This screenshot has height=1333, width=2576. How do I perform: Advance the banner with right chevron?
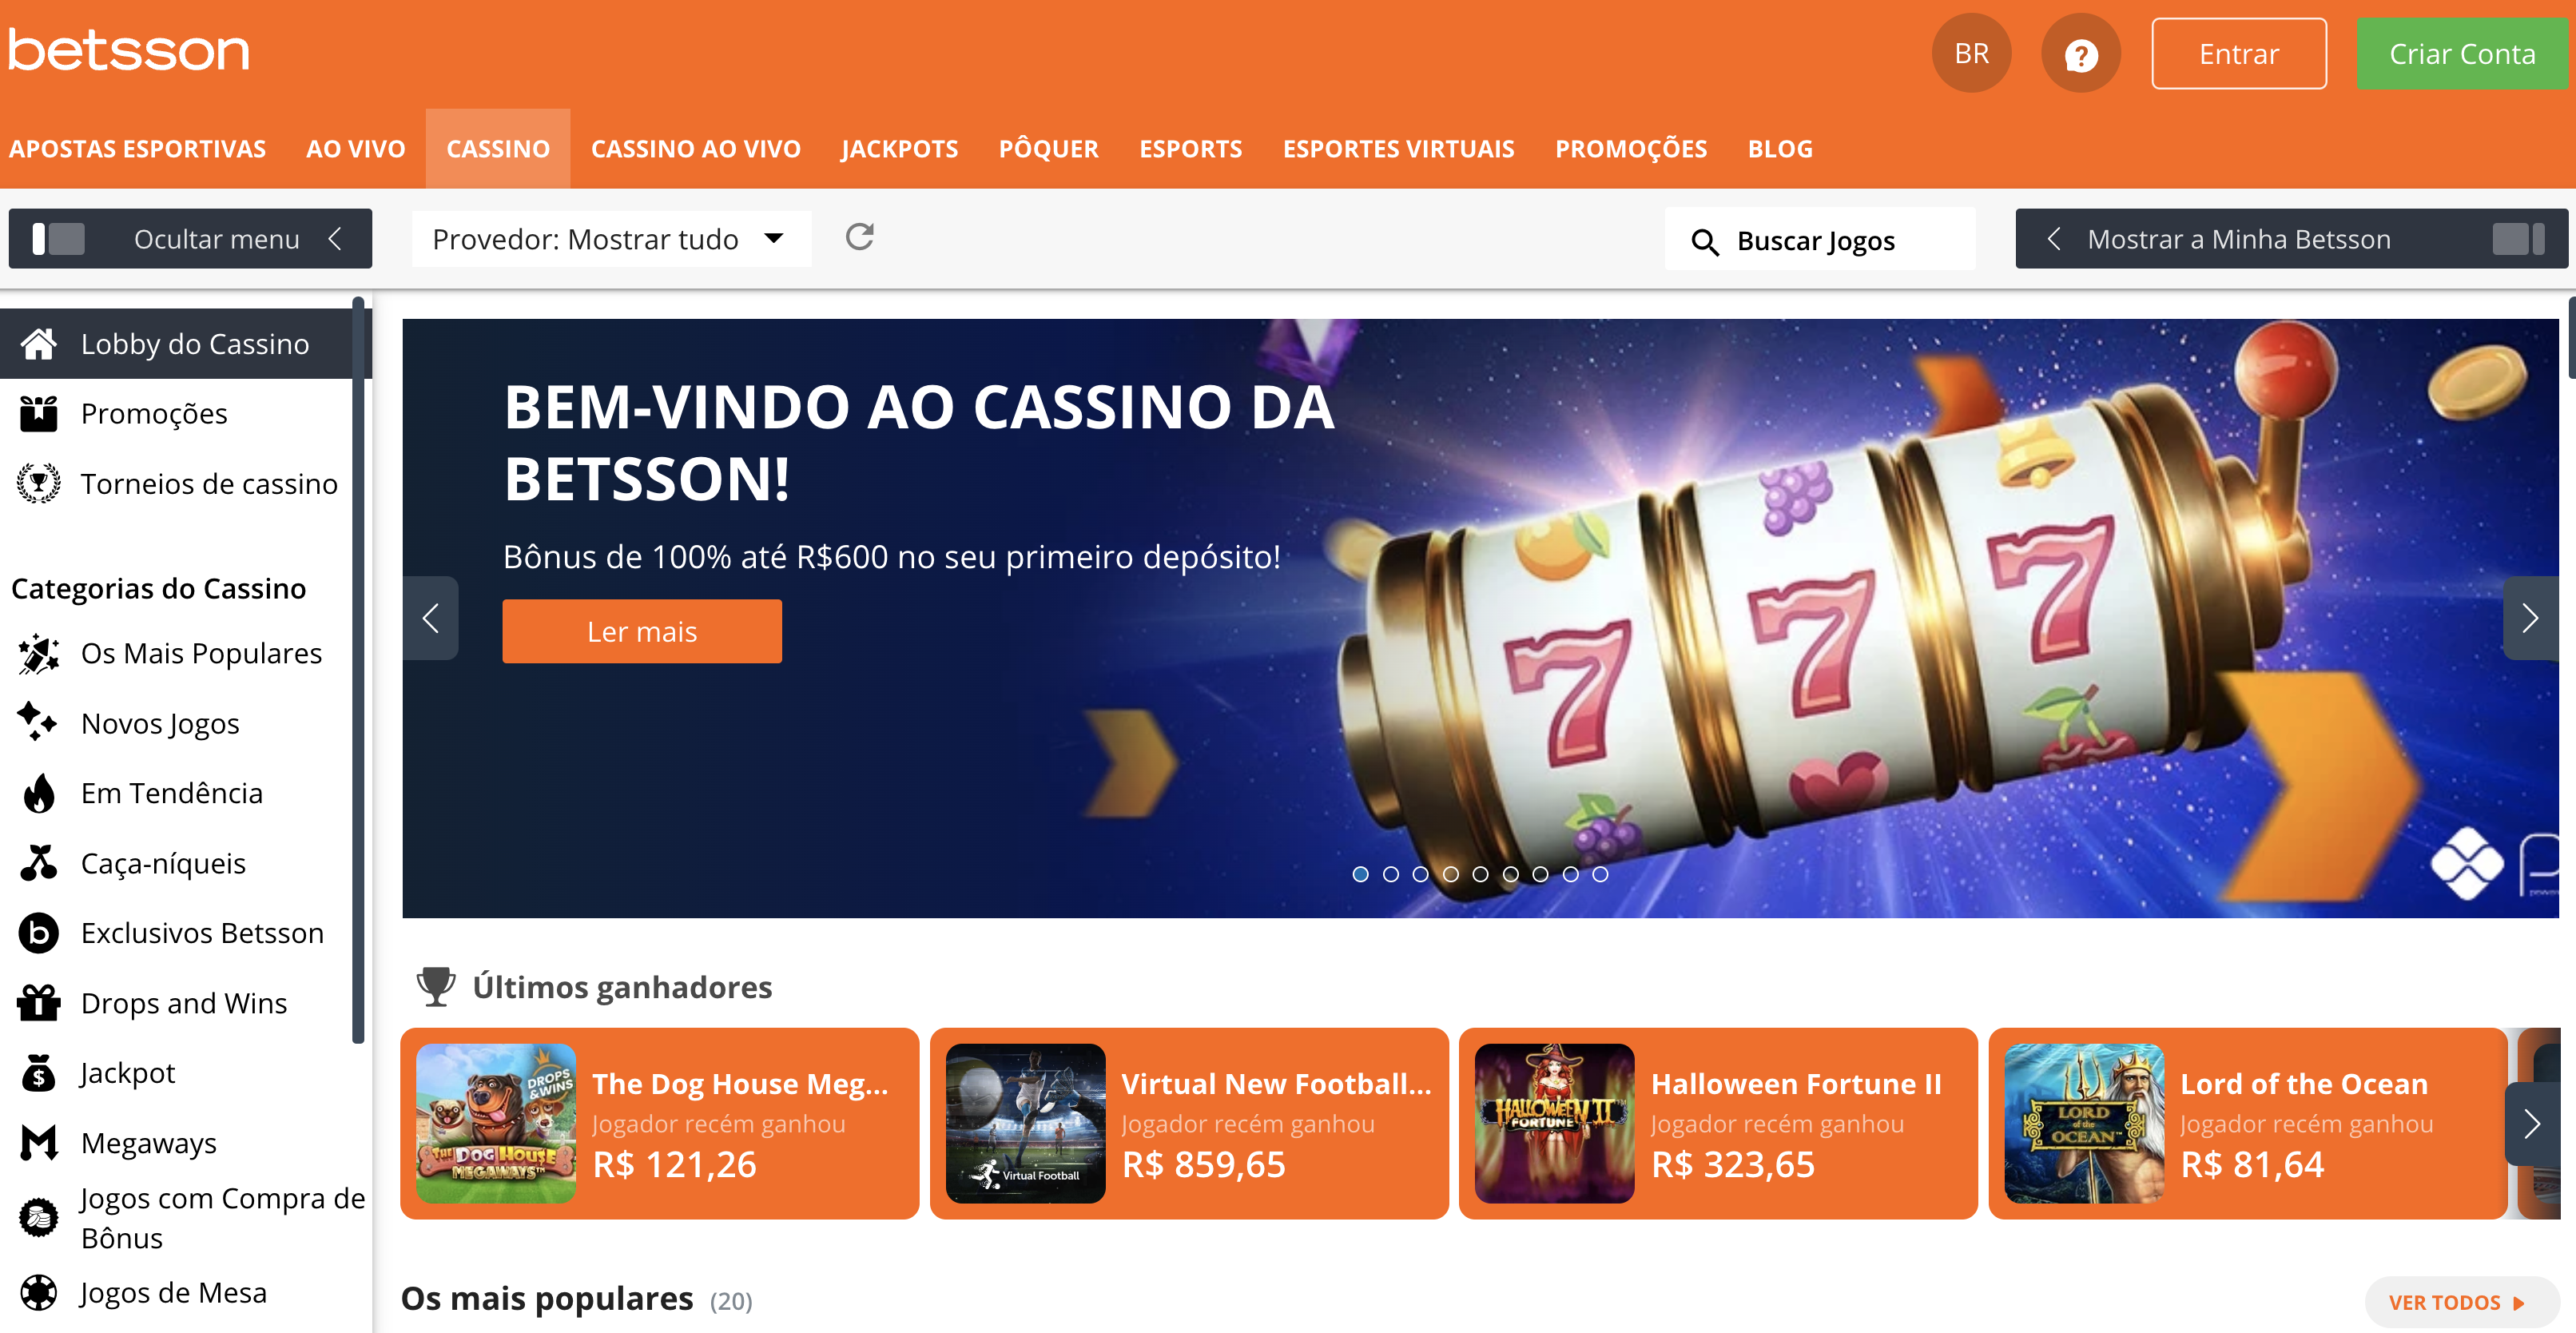click(x=2530, y=618)
